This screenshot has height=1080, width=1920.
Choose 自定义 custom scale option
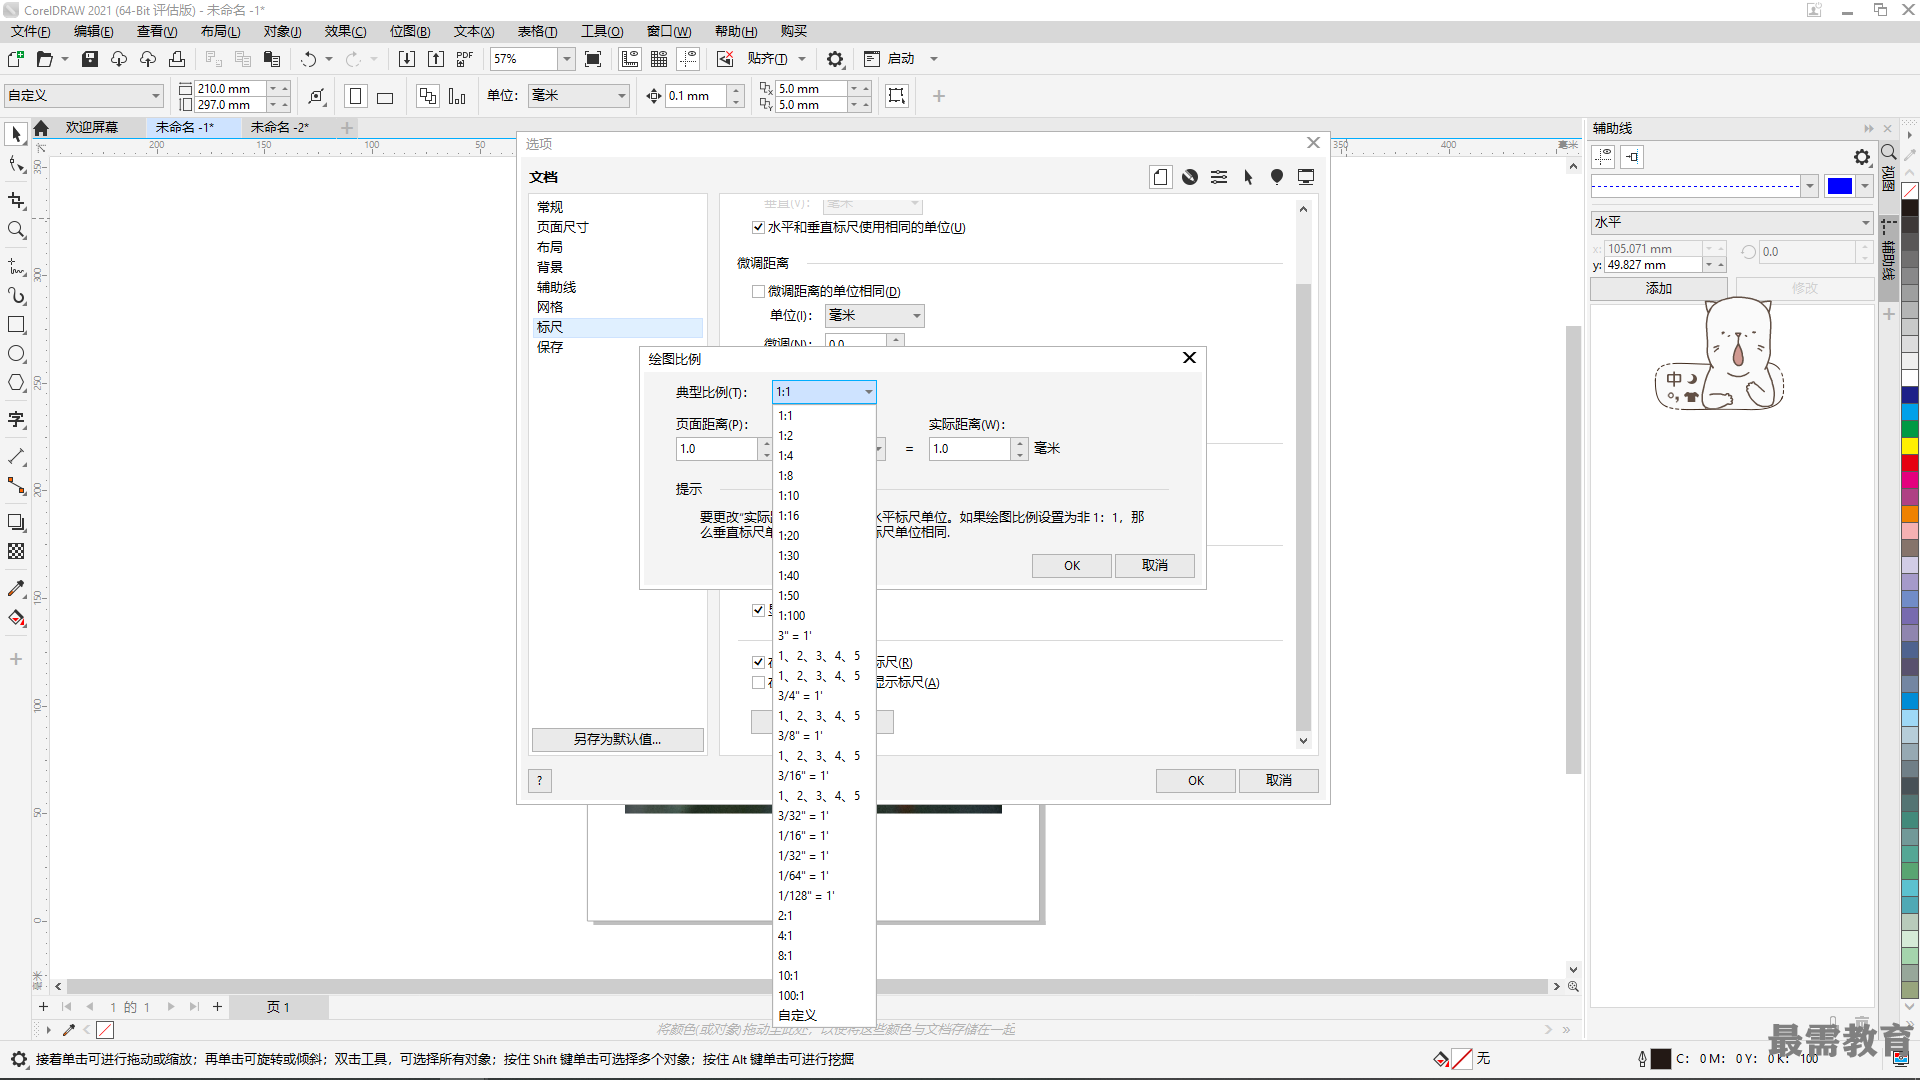pyautogui.click(x=825, y=1015)
